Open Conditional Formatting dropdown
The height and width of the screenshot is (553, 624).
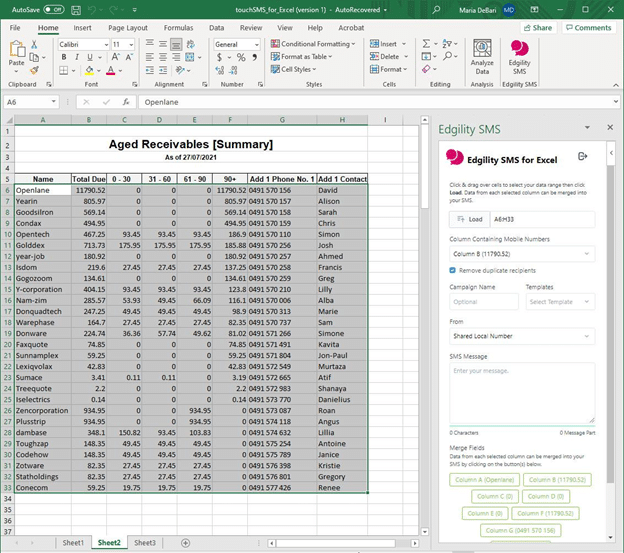point(314,44)
